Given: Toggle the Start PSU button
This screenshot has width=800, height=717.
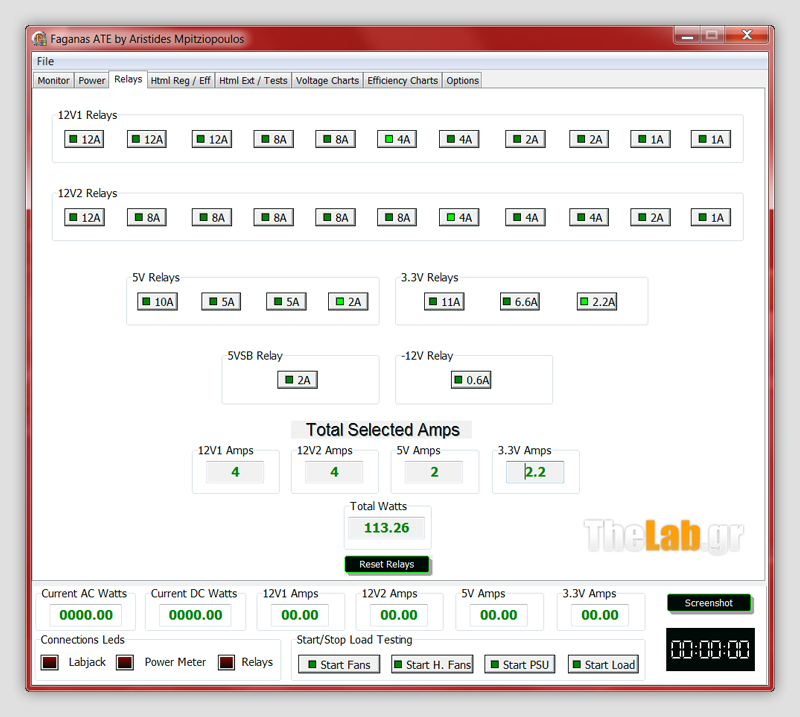Looking at the screenshot, I should [x=519, y=664].
